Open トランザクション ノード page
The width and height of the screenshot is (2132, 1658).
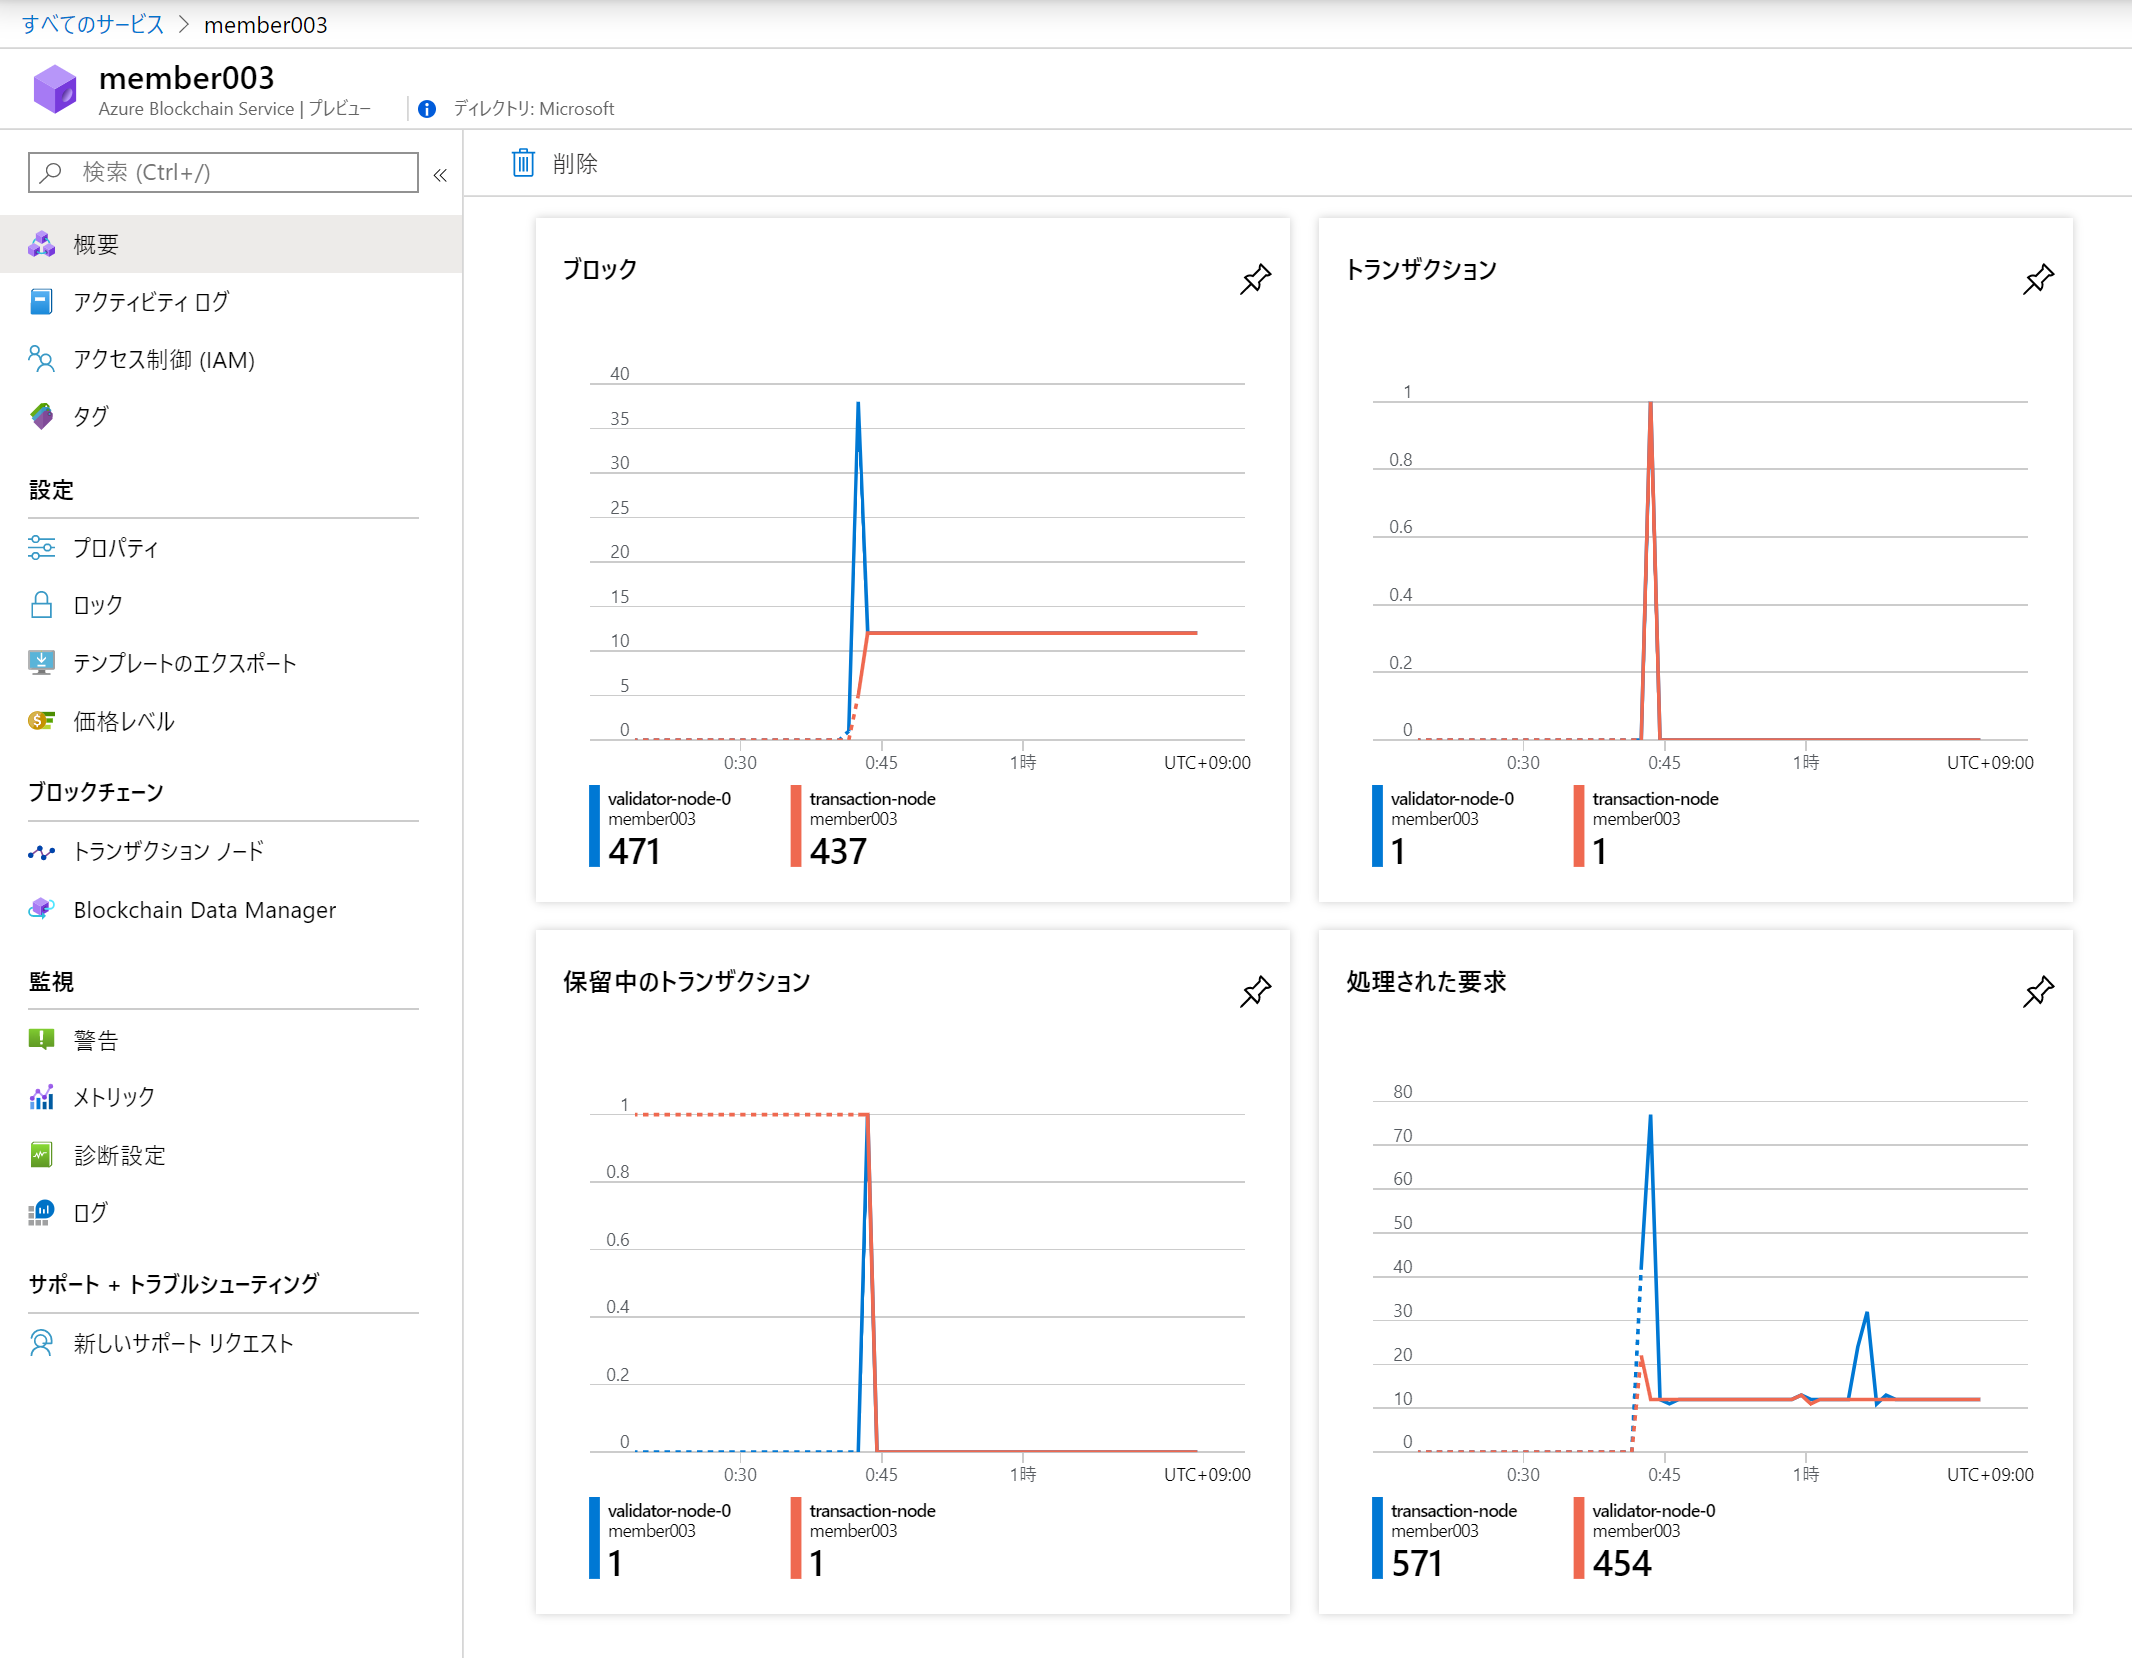point(168,852)
